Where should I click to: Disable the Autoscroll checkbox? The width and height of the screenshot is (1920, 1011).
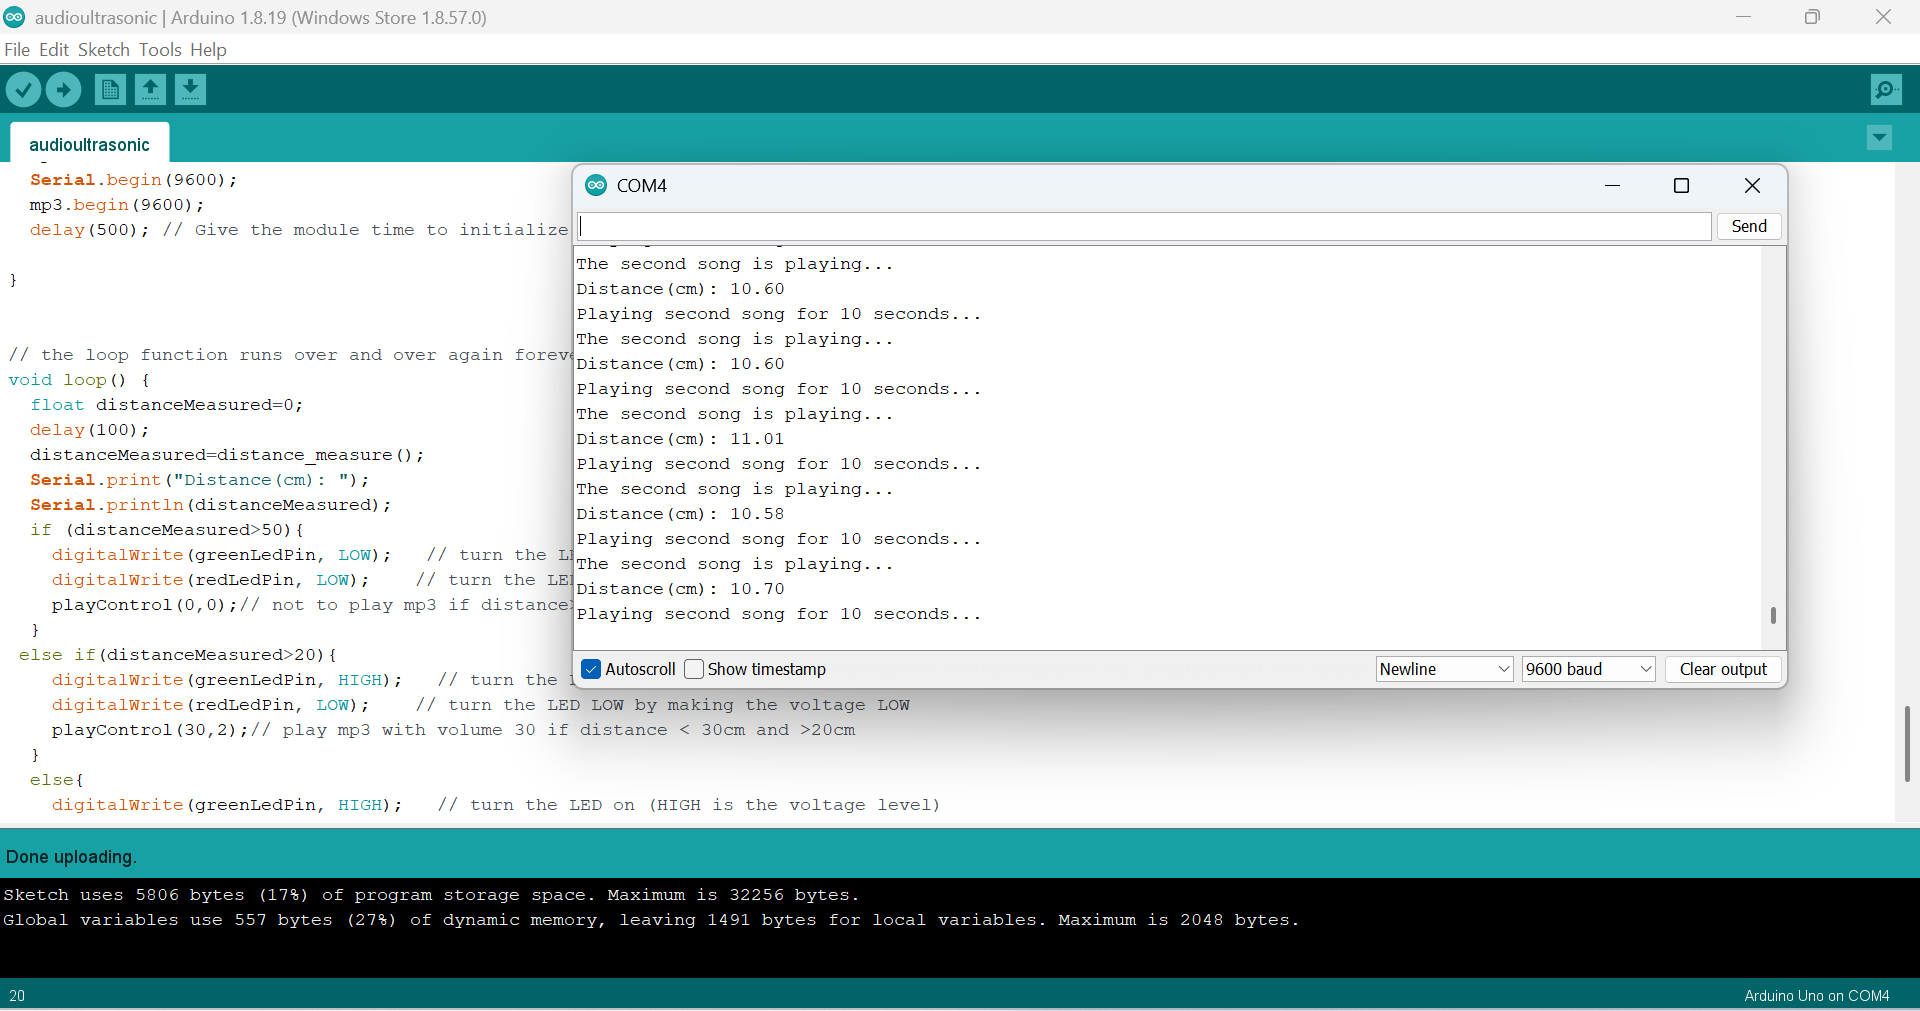click(x=592, y=669)
